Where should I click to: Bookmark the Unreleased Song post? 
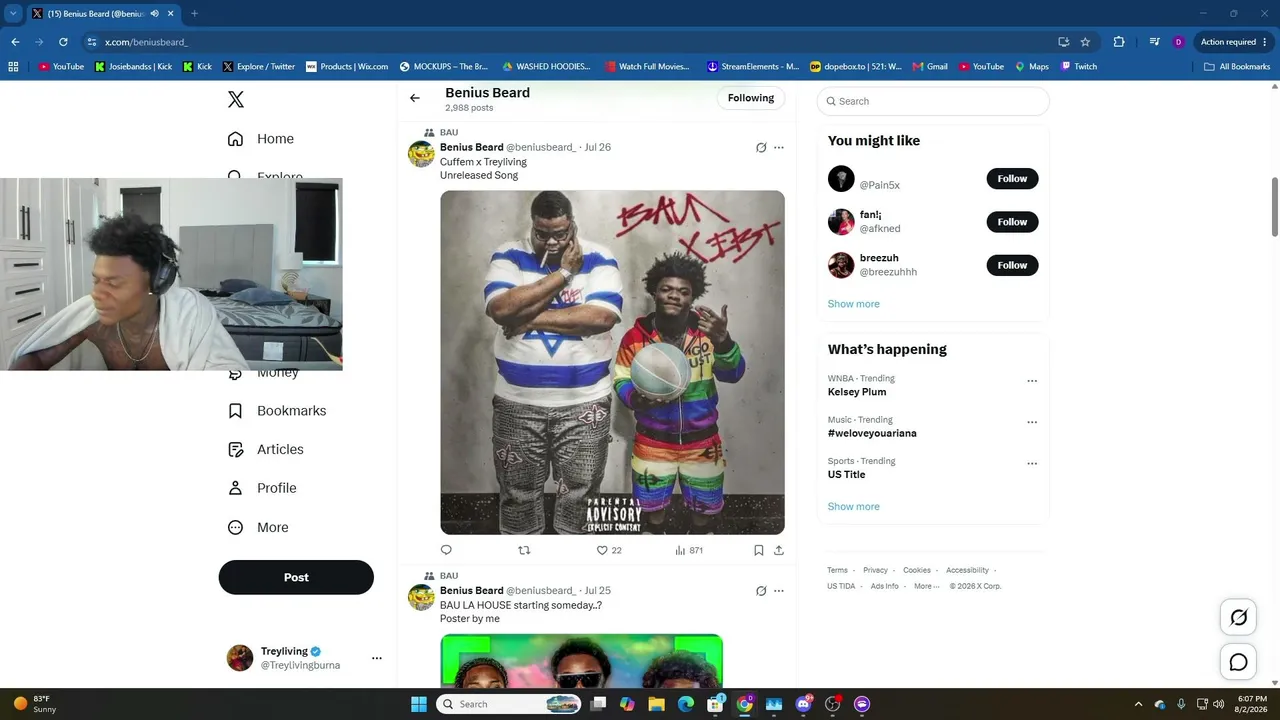point(759,550)
